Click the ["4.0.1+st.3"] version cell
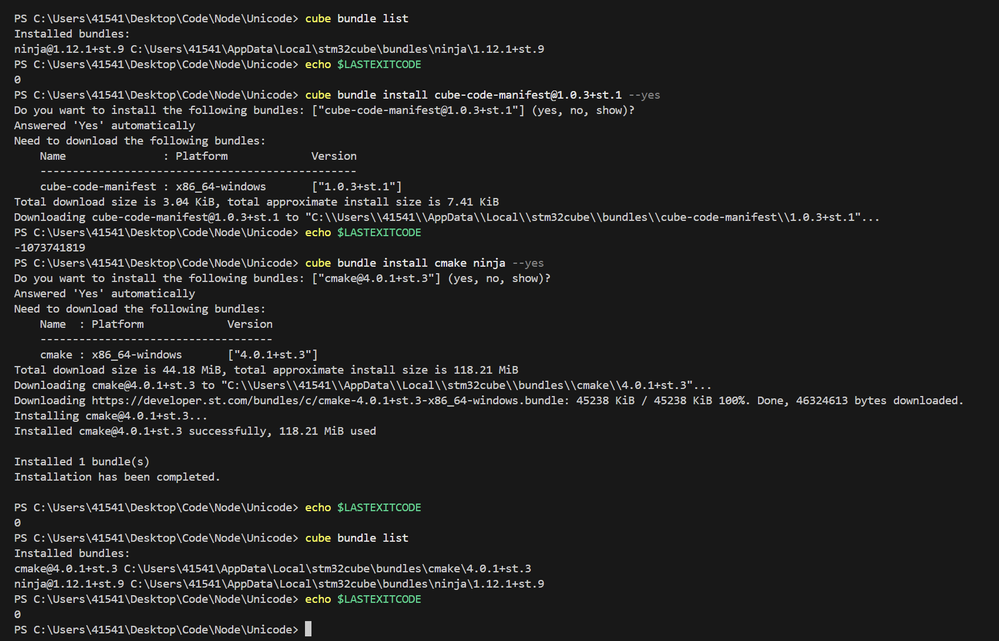 (273, 355)
